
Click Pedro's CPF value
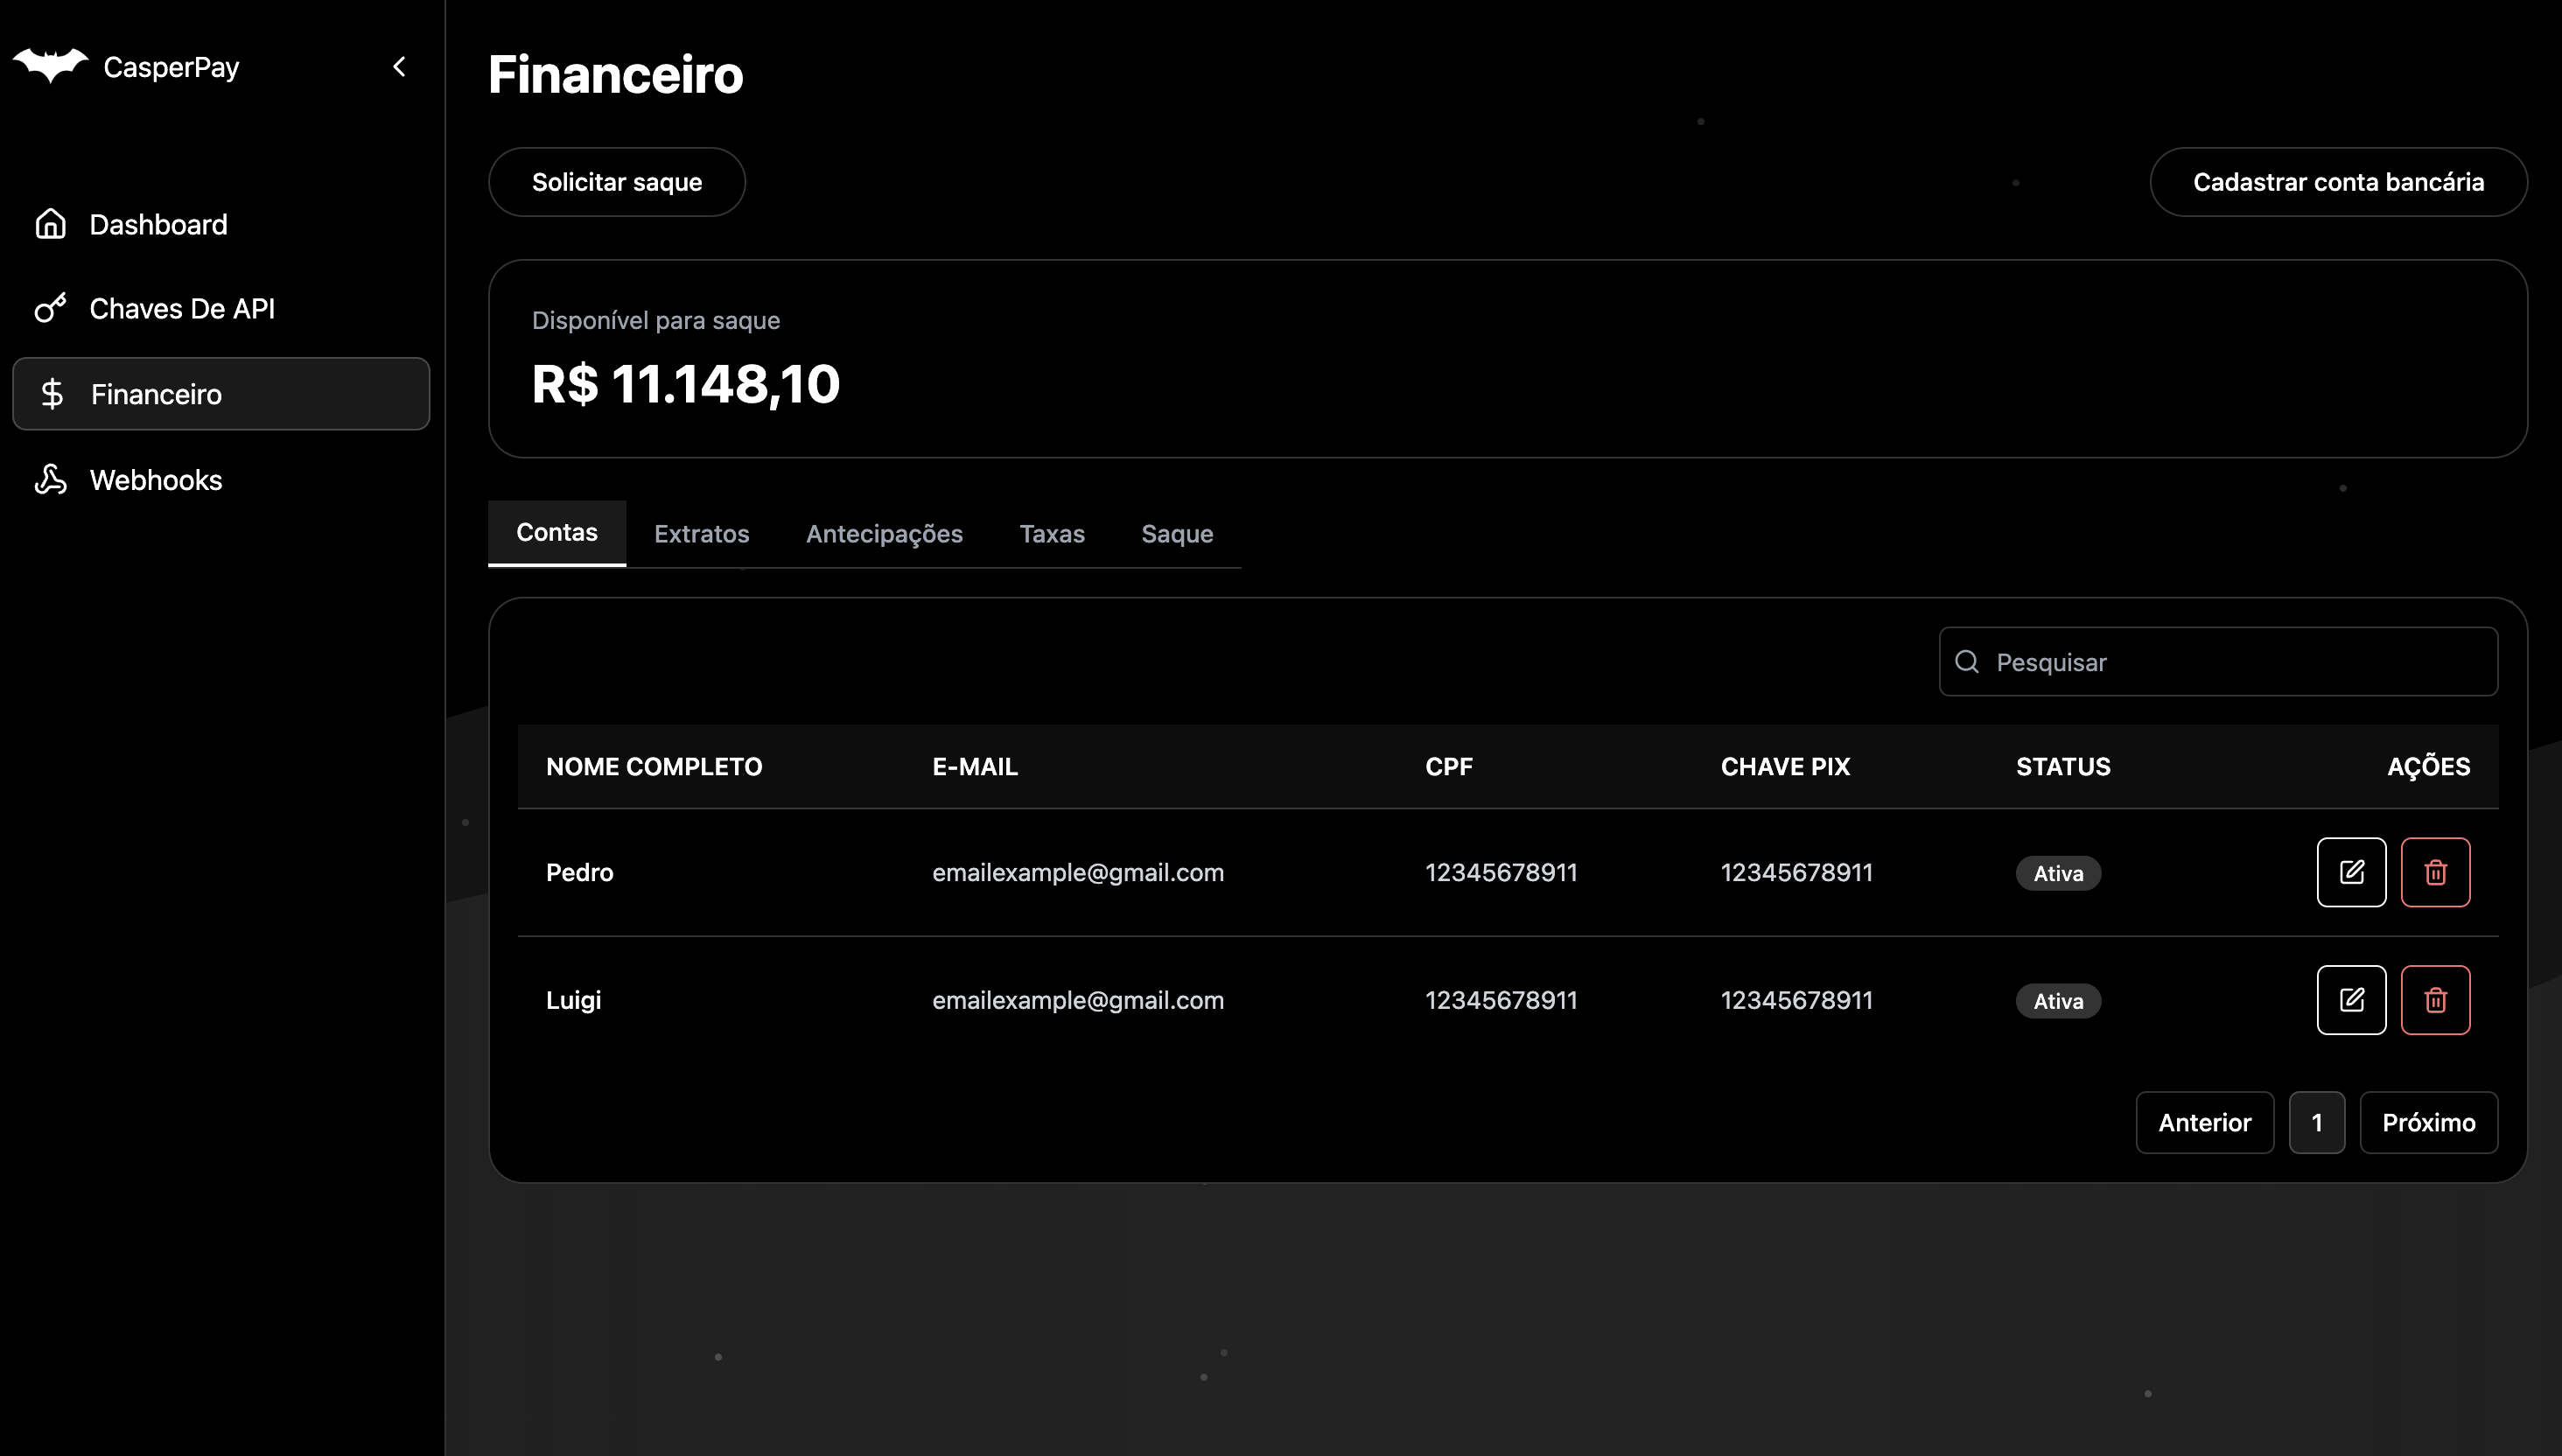pos(1501,873)
